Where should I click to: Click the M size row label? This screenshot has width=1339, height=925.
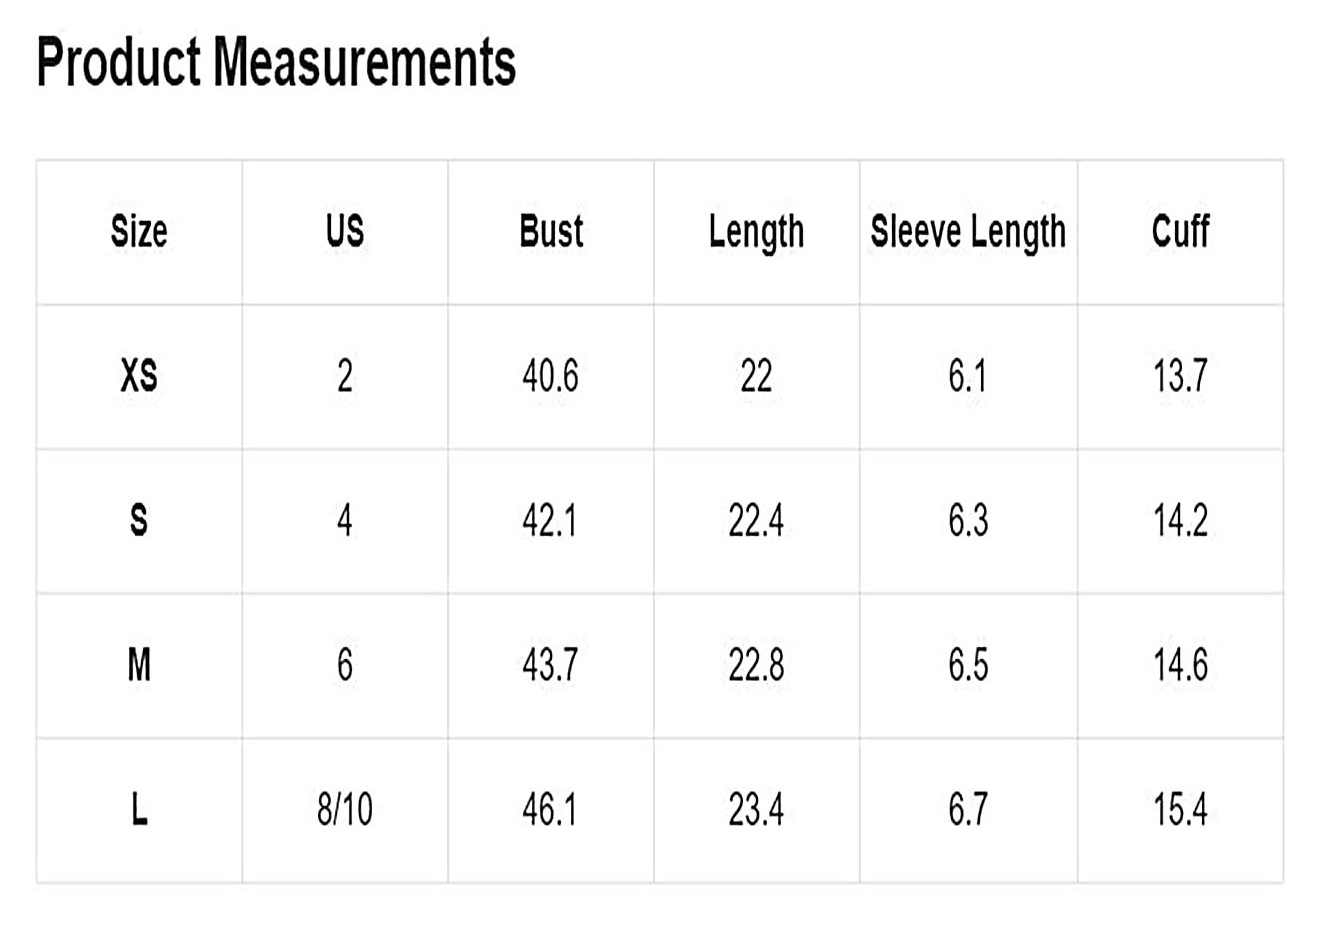[x=139, y=665]
